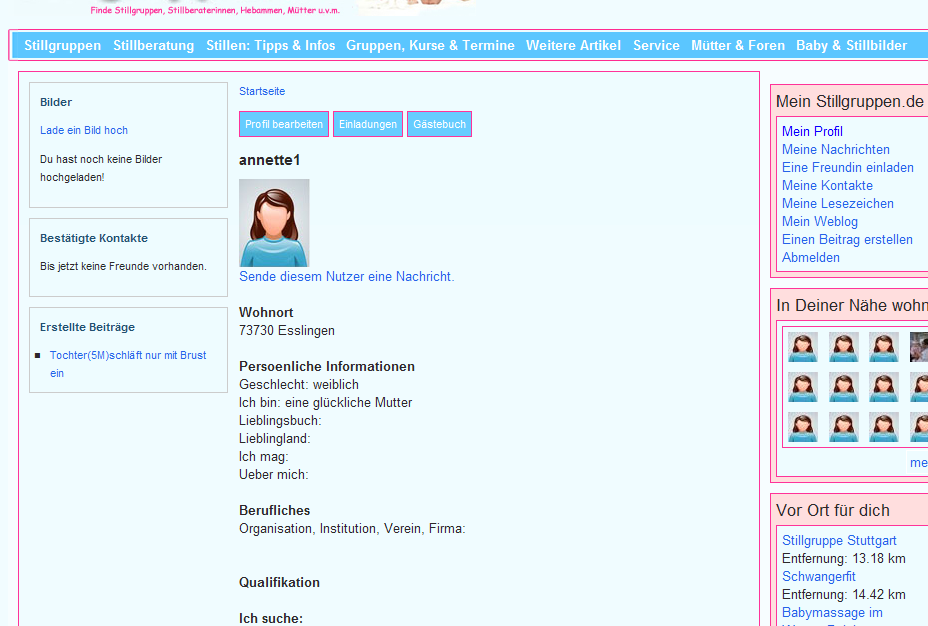Open the Stillberatung menu

153,45
